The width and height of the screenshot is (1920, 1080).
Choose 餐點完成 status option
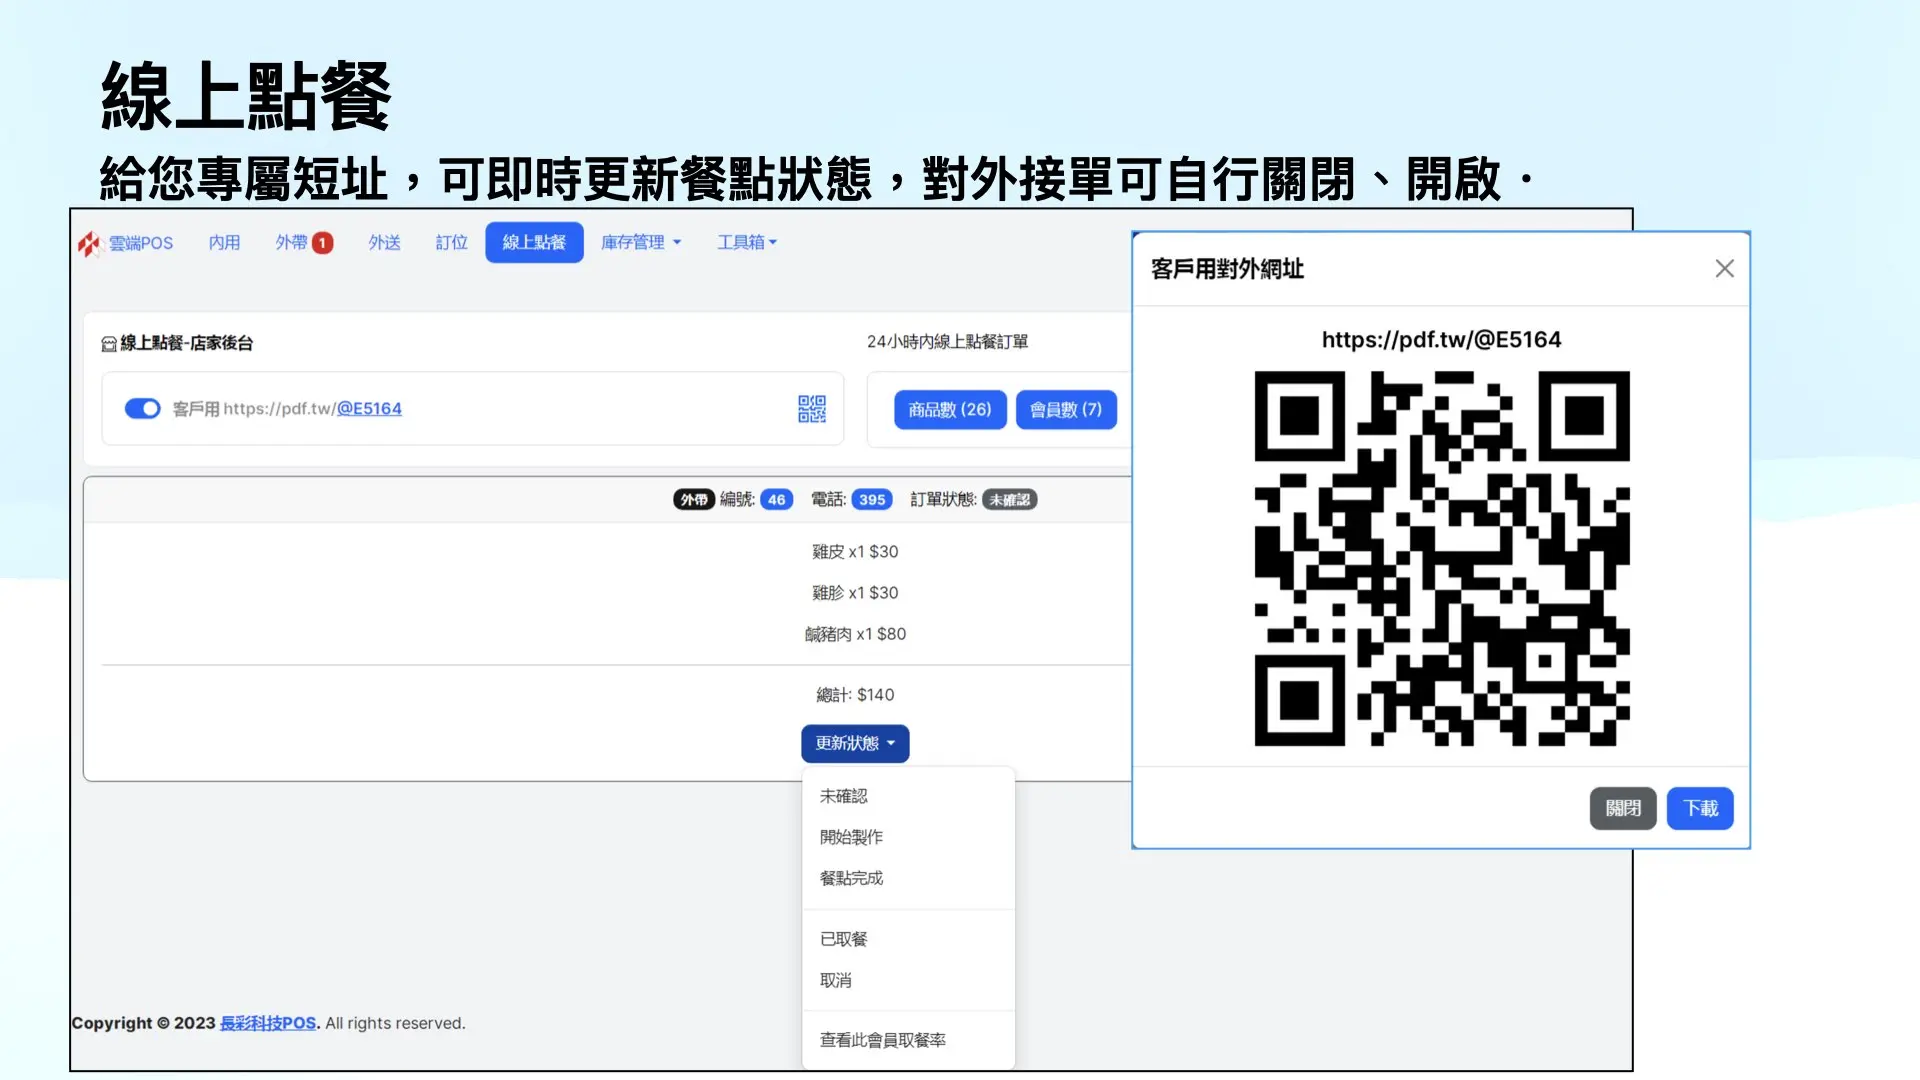tap(851, 878)
